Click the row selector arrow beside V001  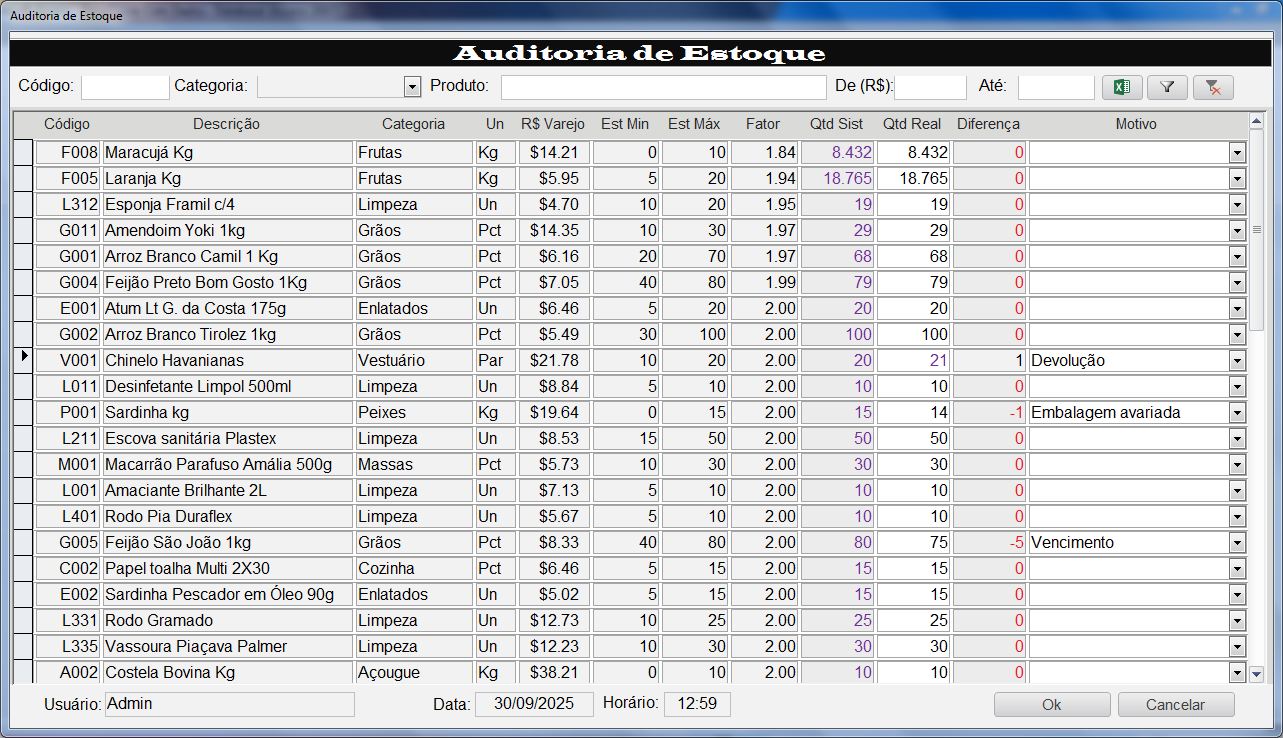[x=24, y=359]
